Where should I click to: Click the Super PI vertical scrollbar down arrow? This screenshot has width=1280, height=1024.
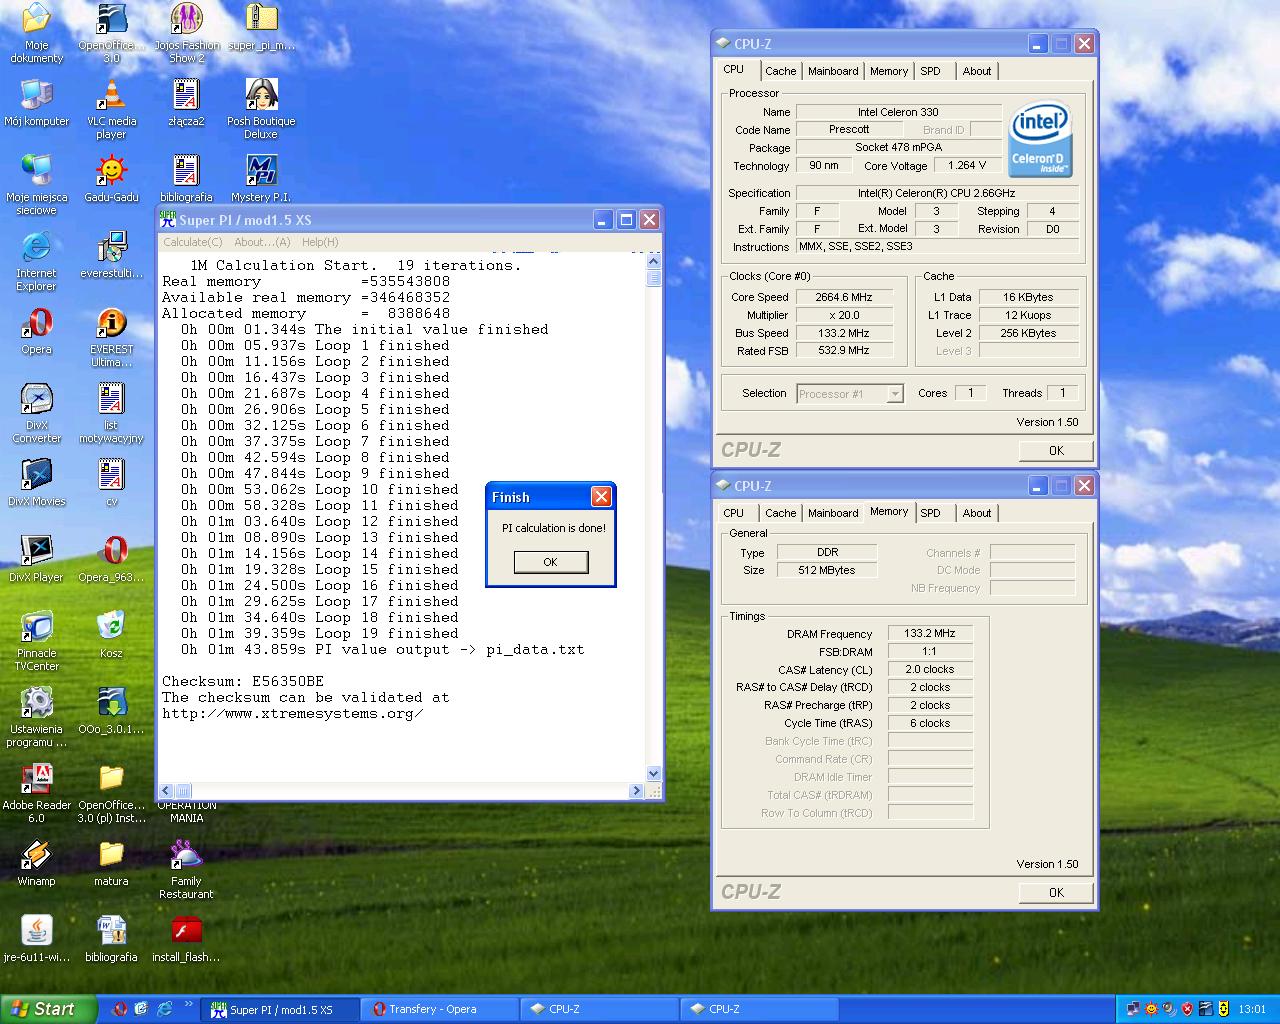pyautogui.click(x=654, y=773)
